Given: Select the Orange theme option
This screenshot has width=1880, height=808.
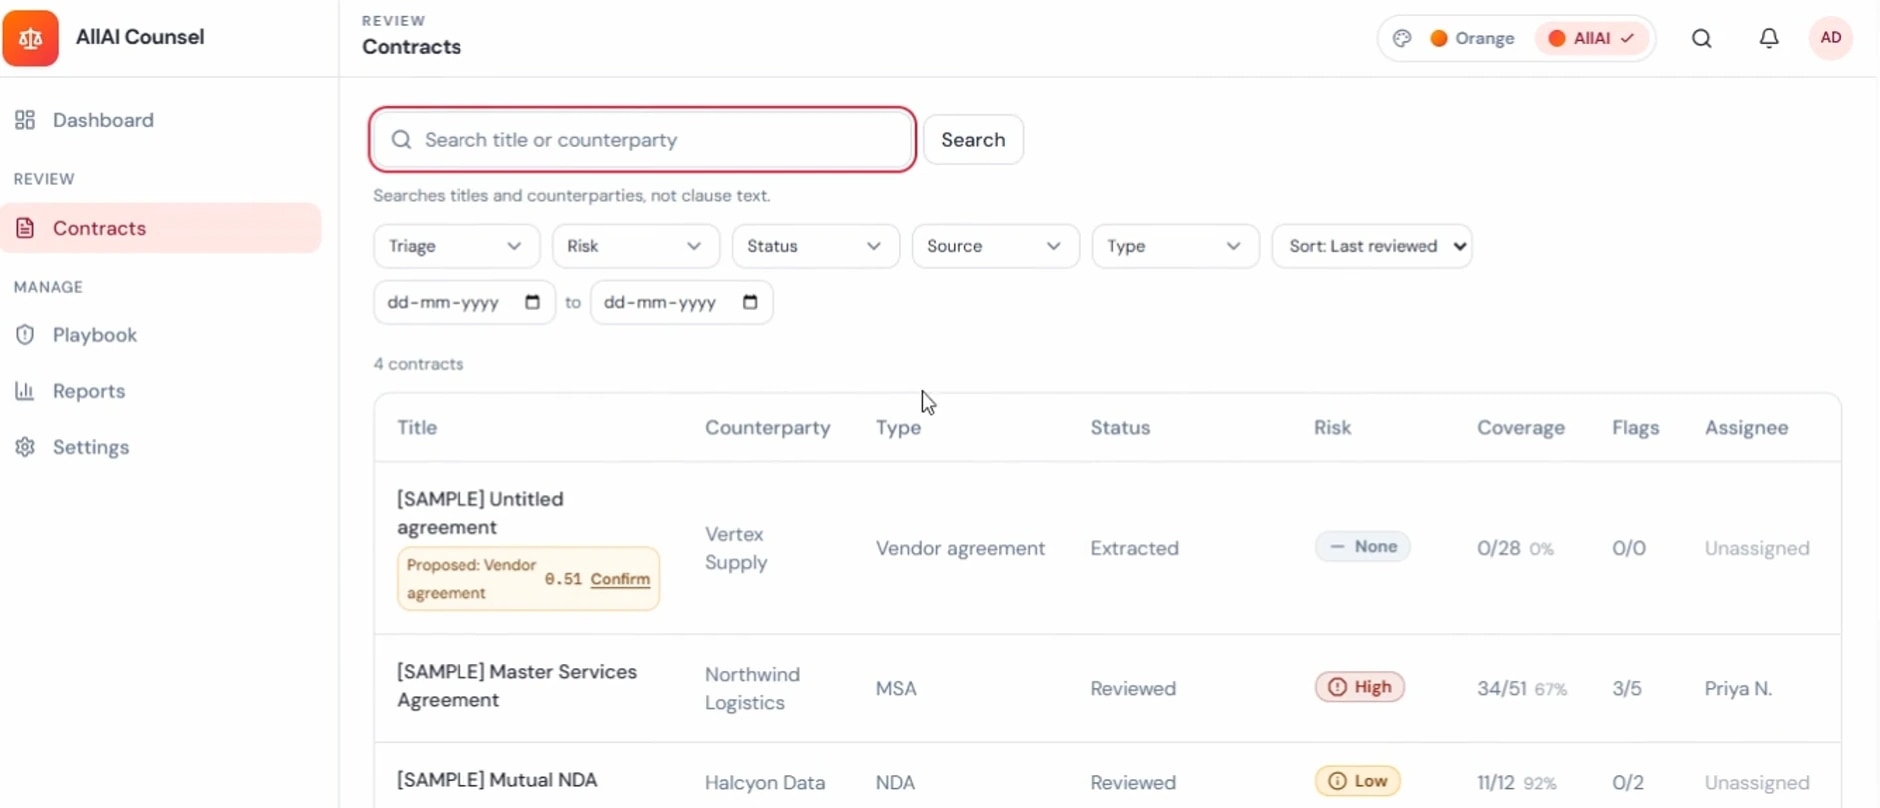Looking at the screenshot, I should click(1472, 38).
